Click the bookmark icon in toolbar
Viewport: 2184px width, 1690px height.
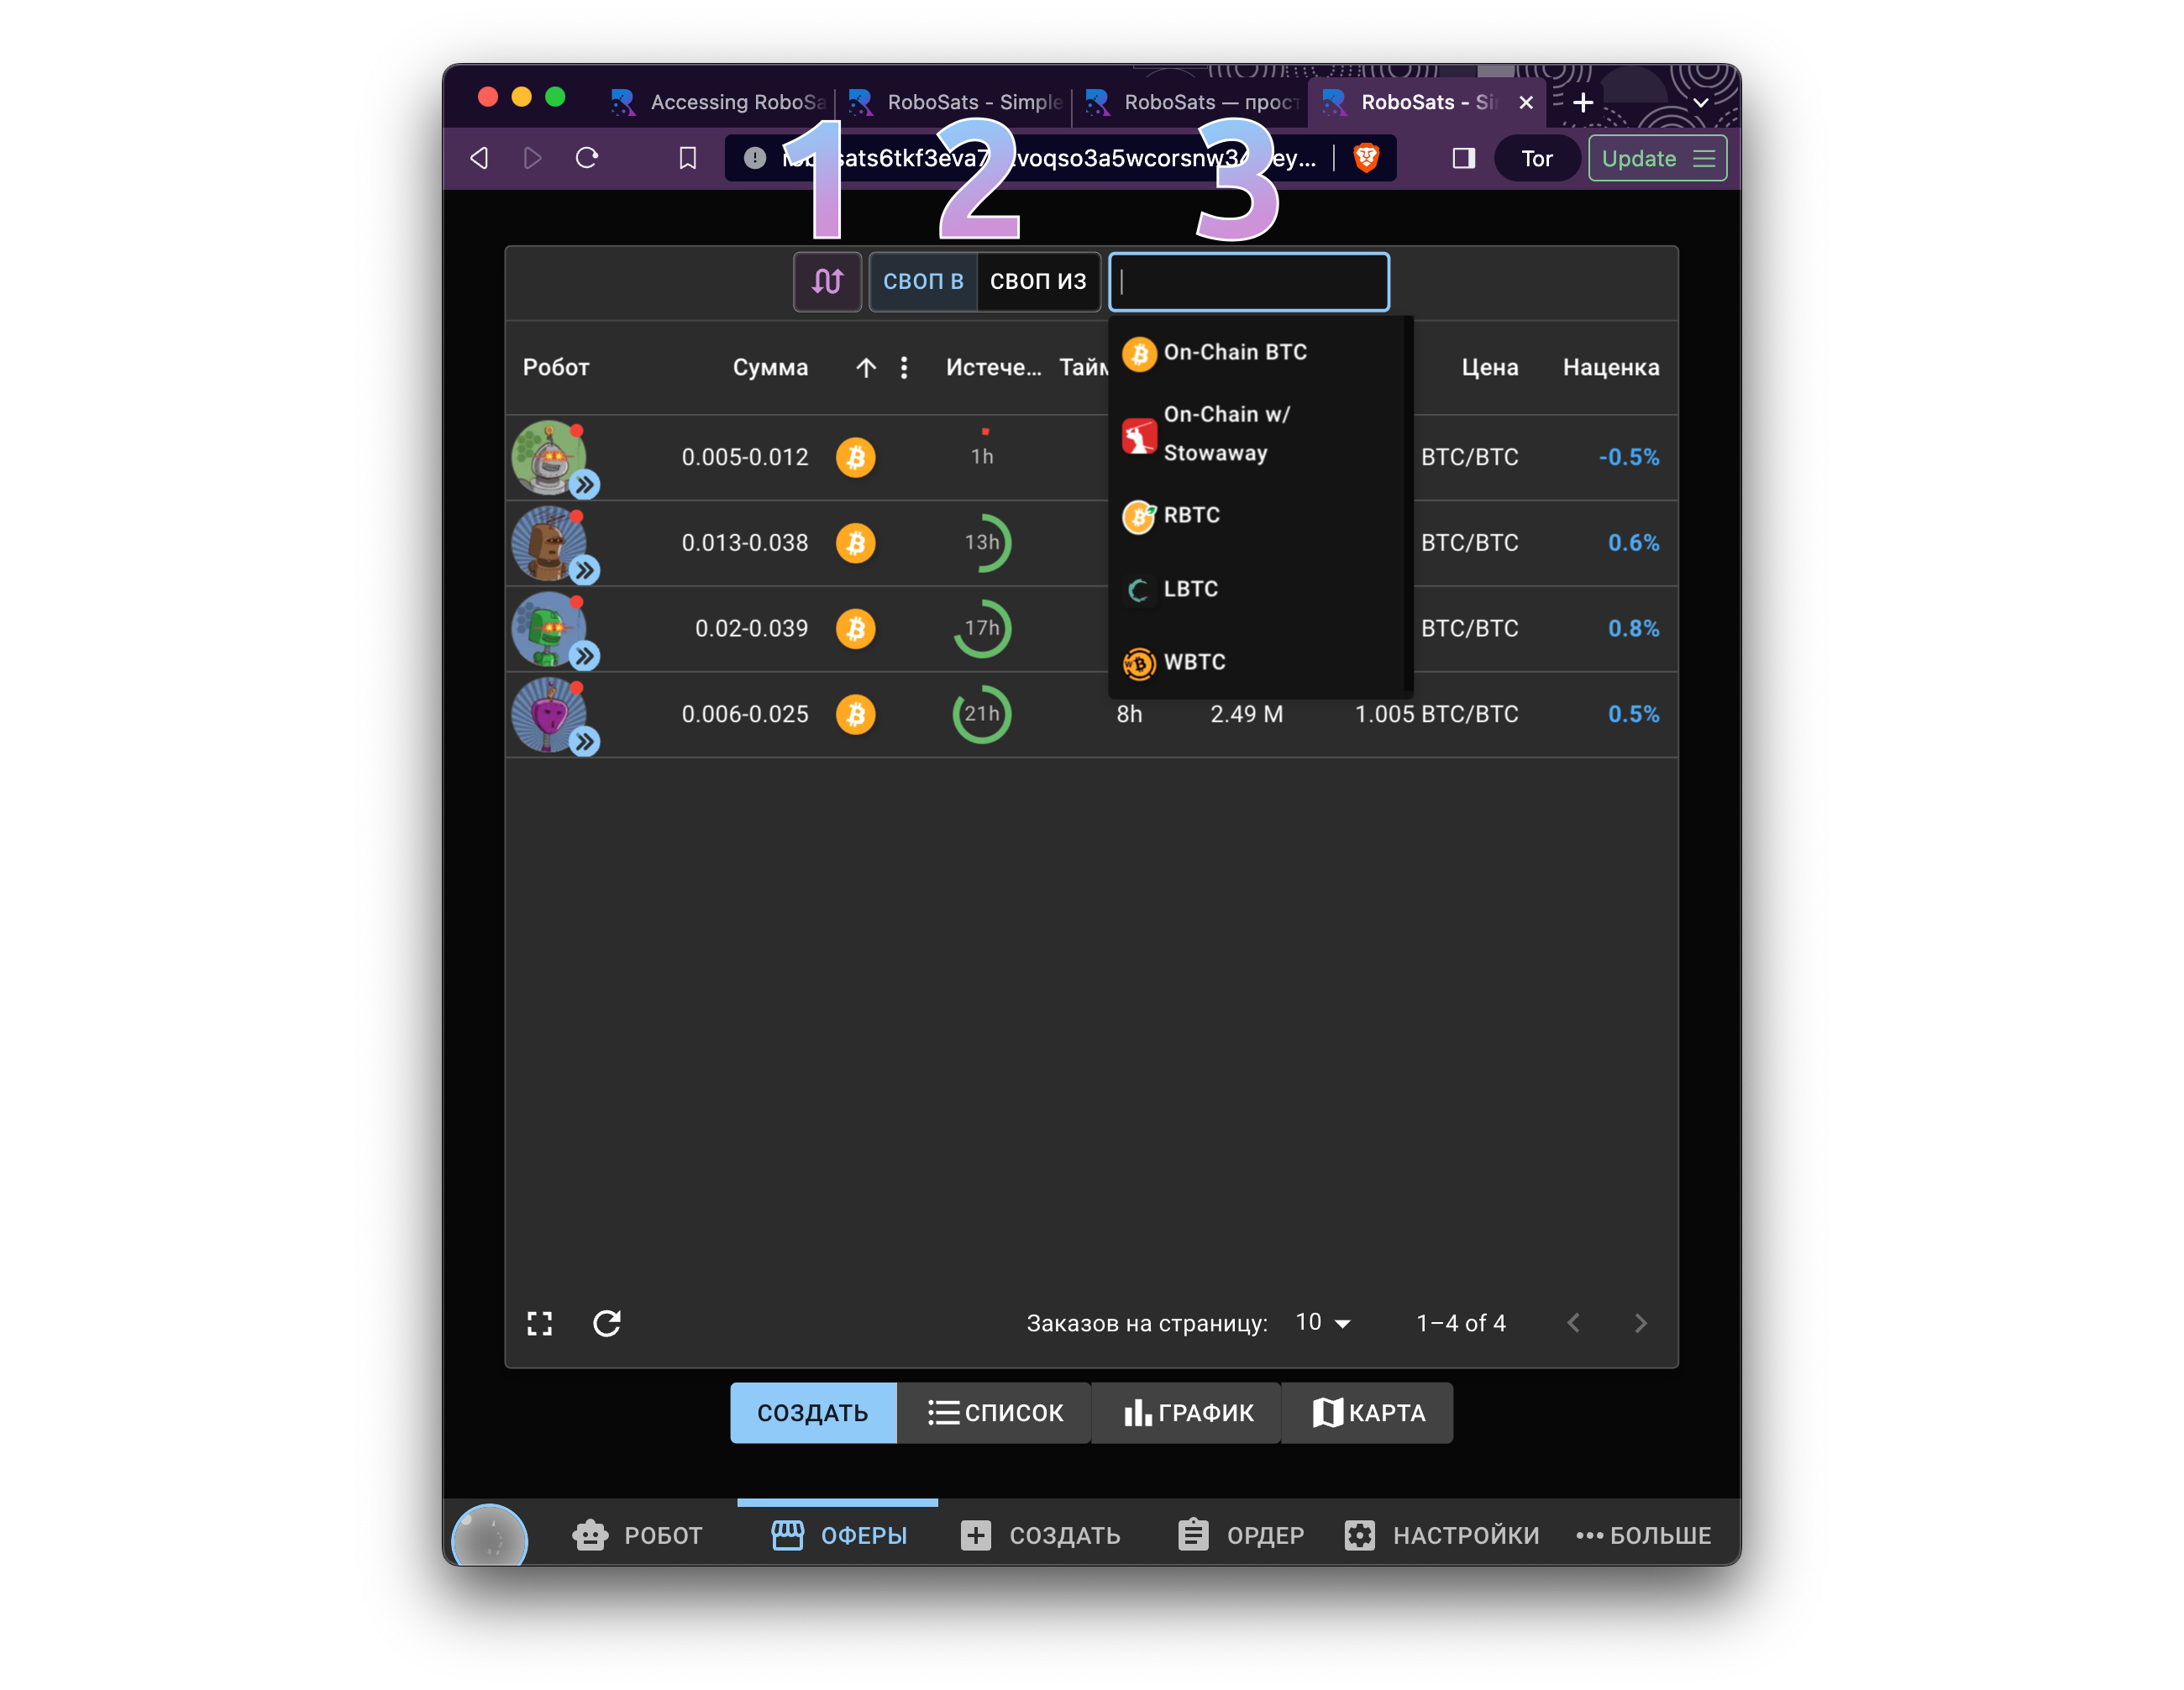click(687, 158)
